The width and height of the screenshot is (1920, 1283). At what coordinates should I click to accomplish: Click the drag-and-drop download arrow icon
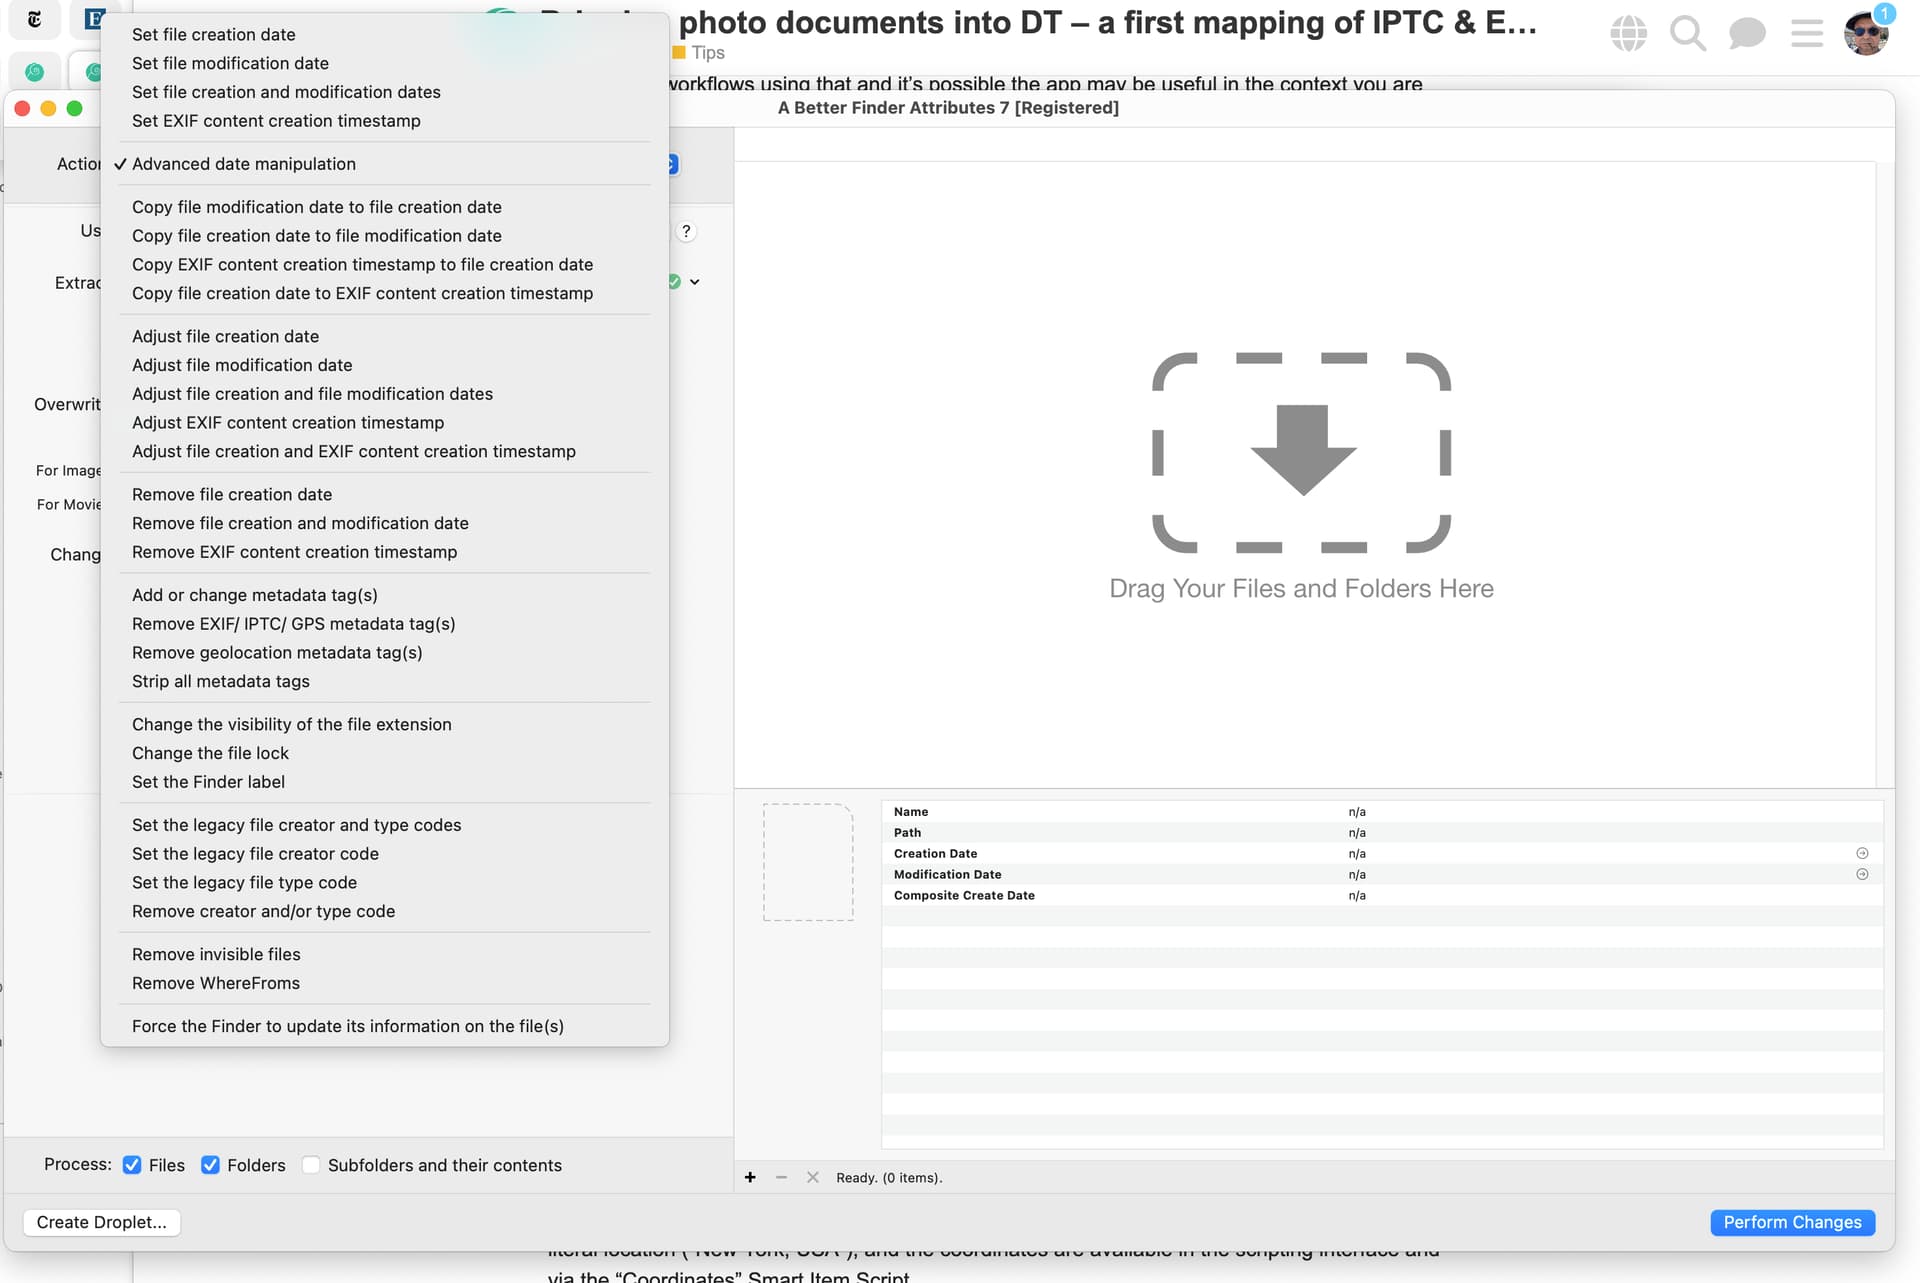pyautogui.click(x=1302, y=452)
